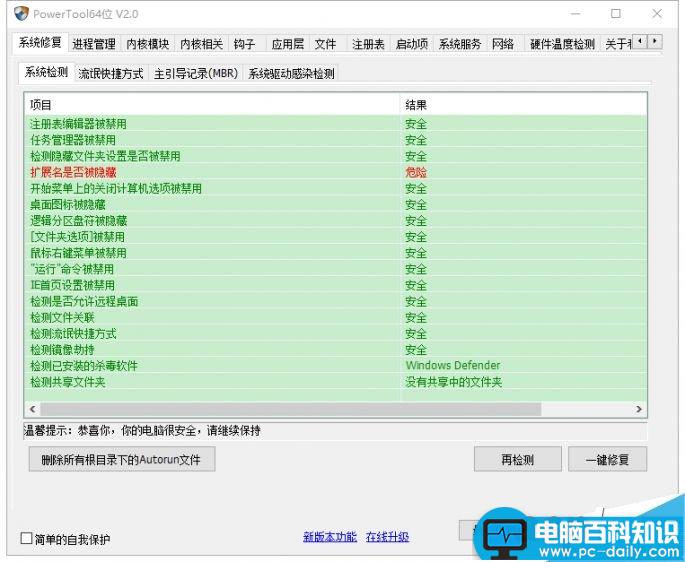Viewport: 685px width, 562px height.
Task: Switch to 硬件温度检测 tab
Action: 562,44
